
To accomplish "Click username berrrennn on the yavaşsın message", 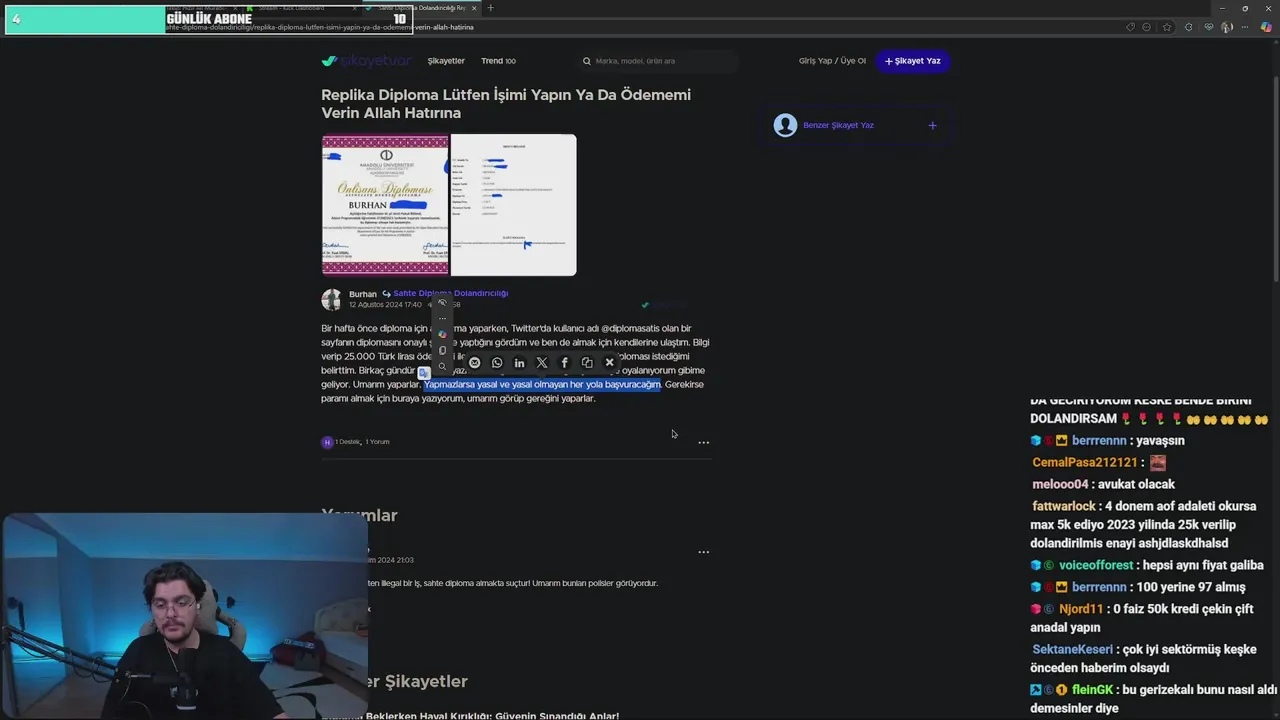I will pyautogui.click(x=1099, y=441).
